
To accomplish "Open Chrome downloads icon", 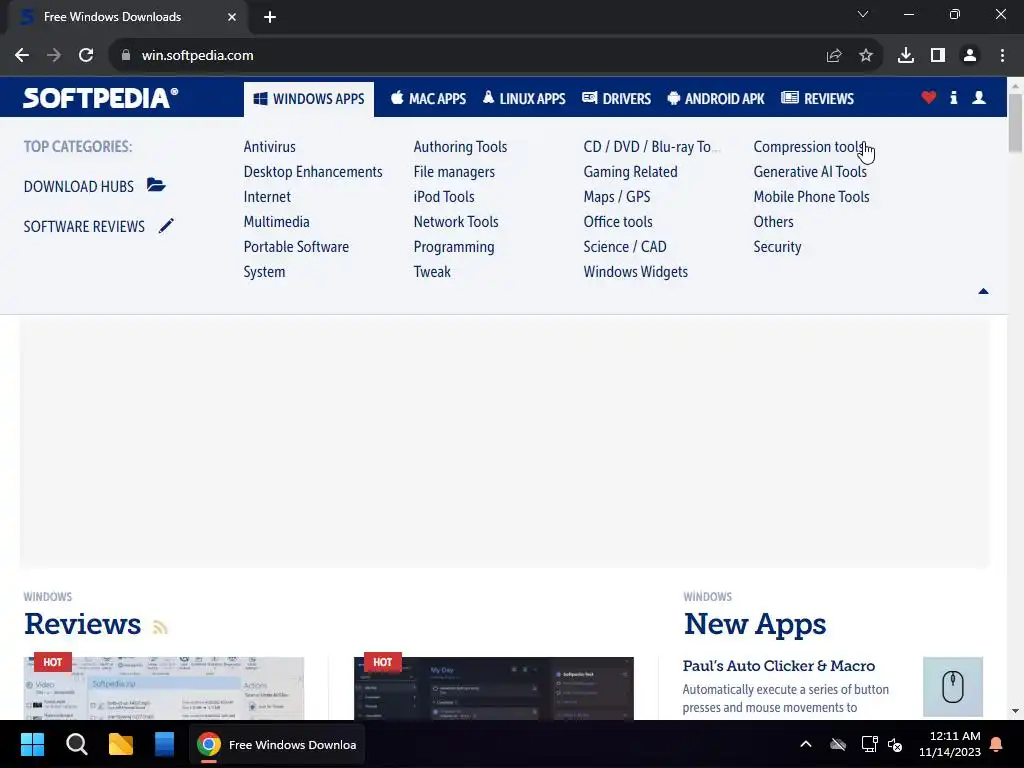I will pyautogui.click(x=906, y=56).
